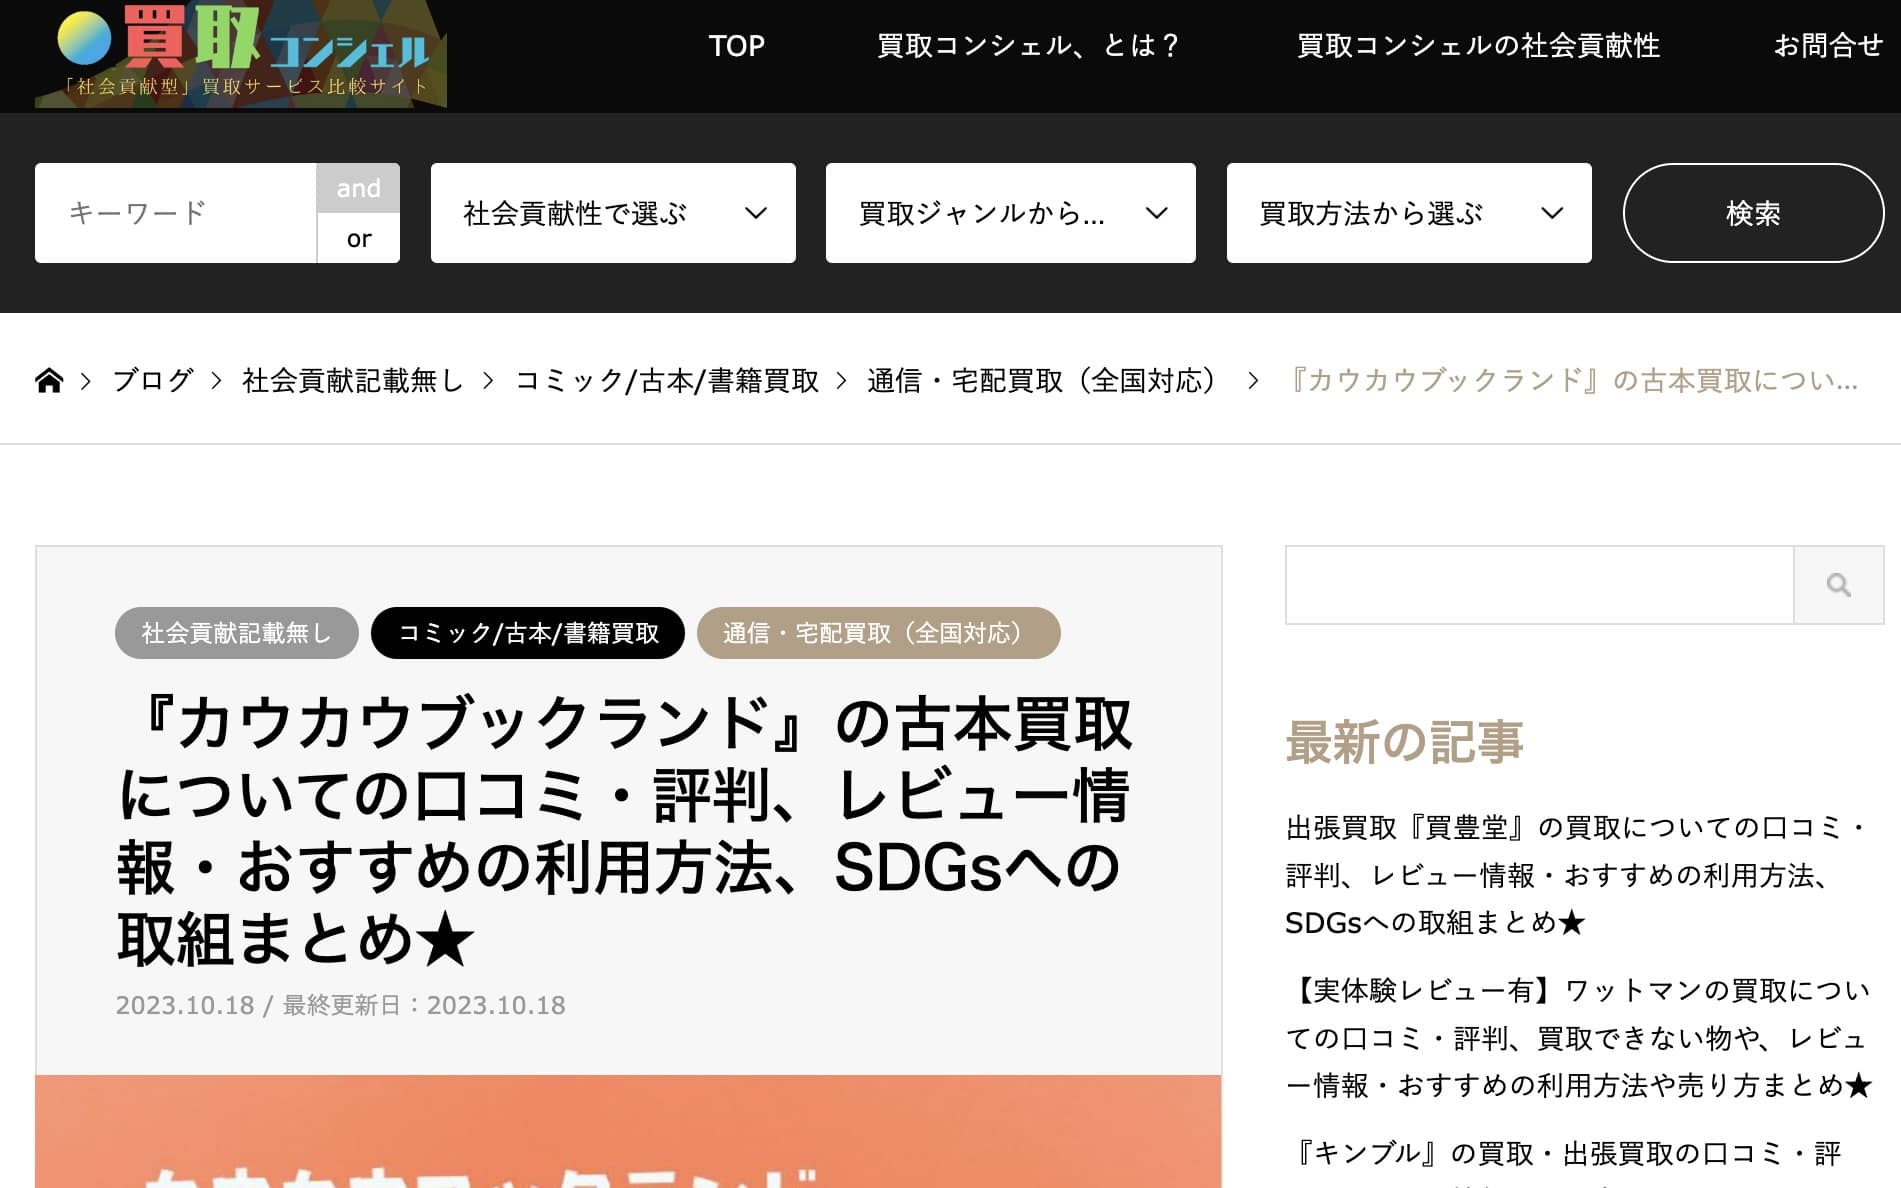Go to ブログ in breadcrumb
This screenshot has width=1901, height=1188.
tap(152, 381)
